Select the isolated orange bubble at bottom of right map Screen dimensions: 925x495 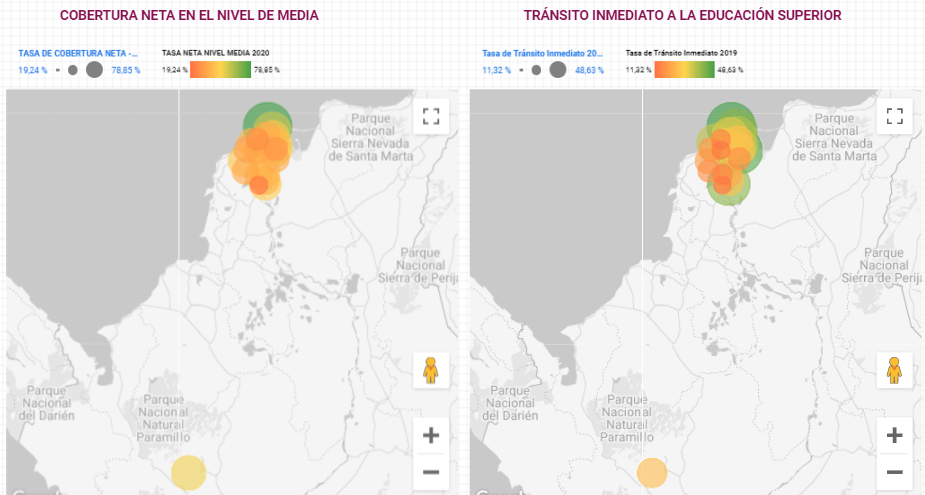[651, 472]
